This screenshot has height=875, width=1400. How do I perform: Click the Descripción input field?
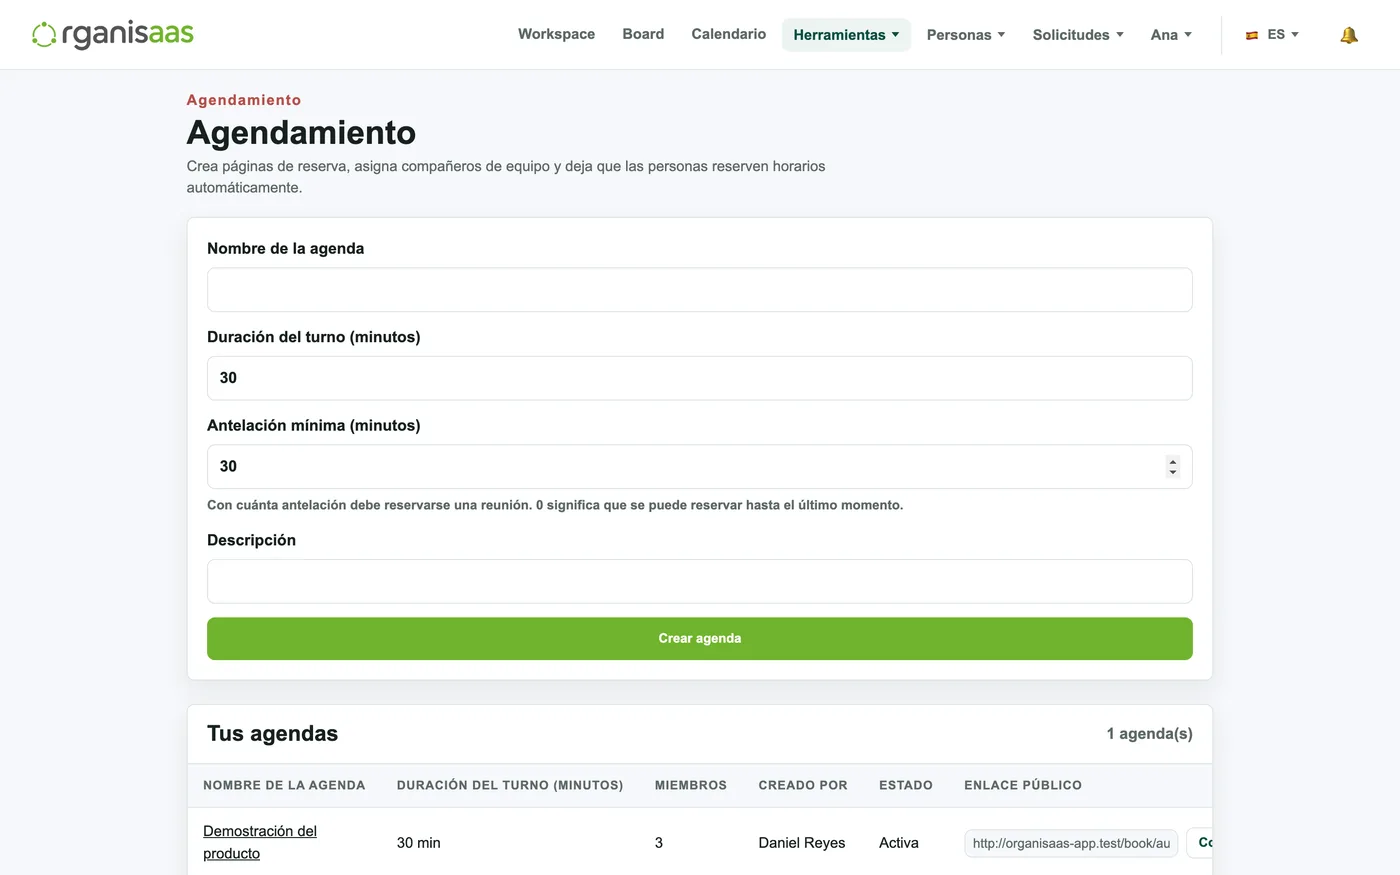700,581
